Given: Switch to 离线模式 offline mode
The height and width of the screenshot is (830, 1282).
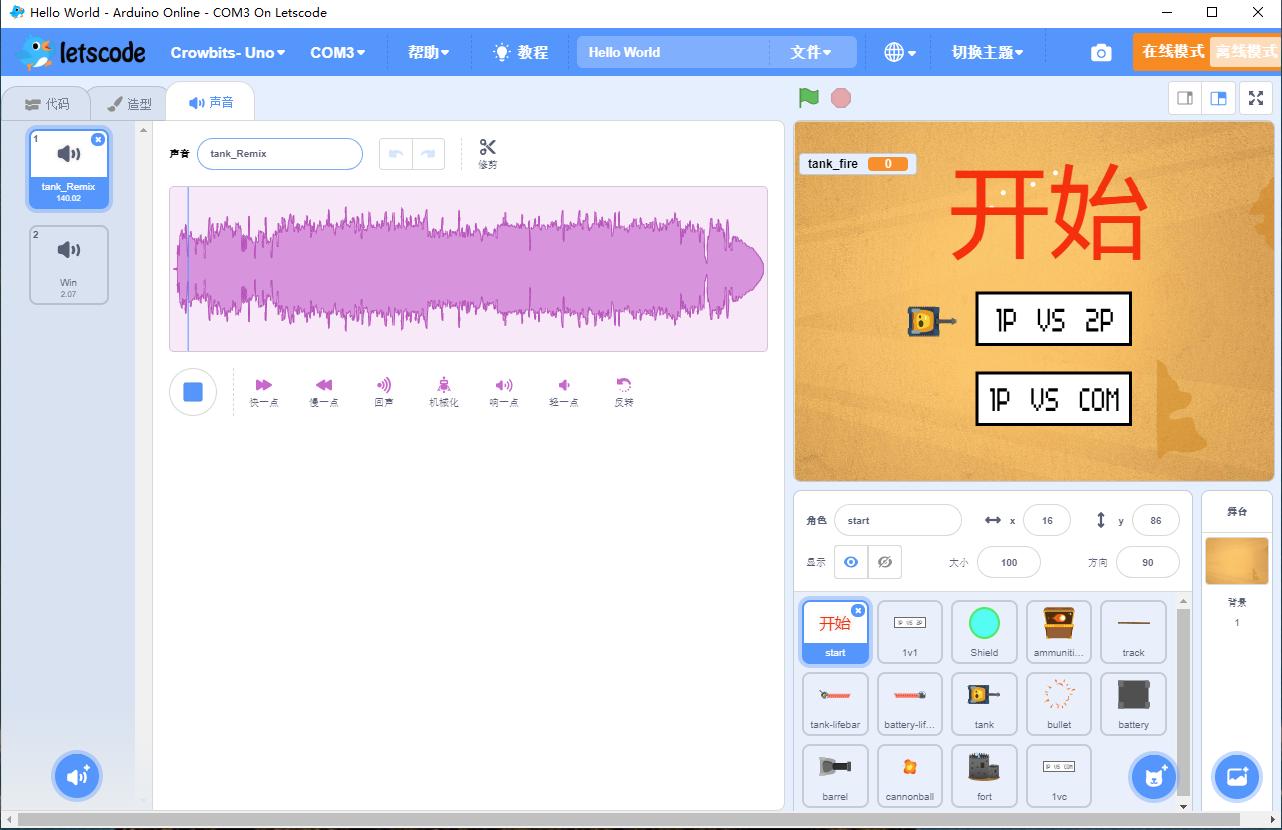Looking at the screenshot, I should click(x=1245, y=51).
